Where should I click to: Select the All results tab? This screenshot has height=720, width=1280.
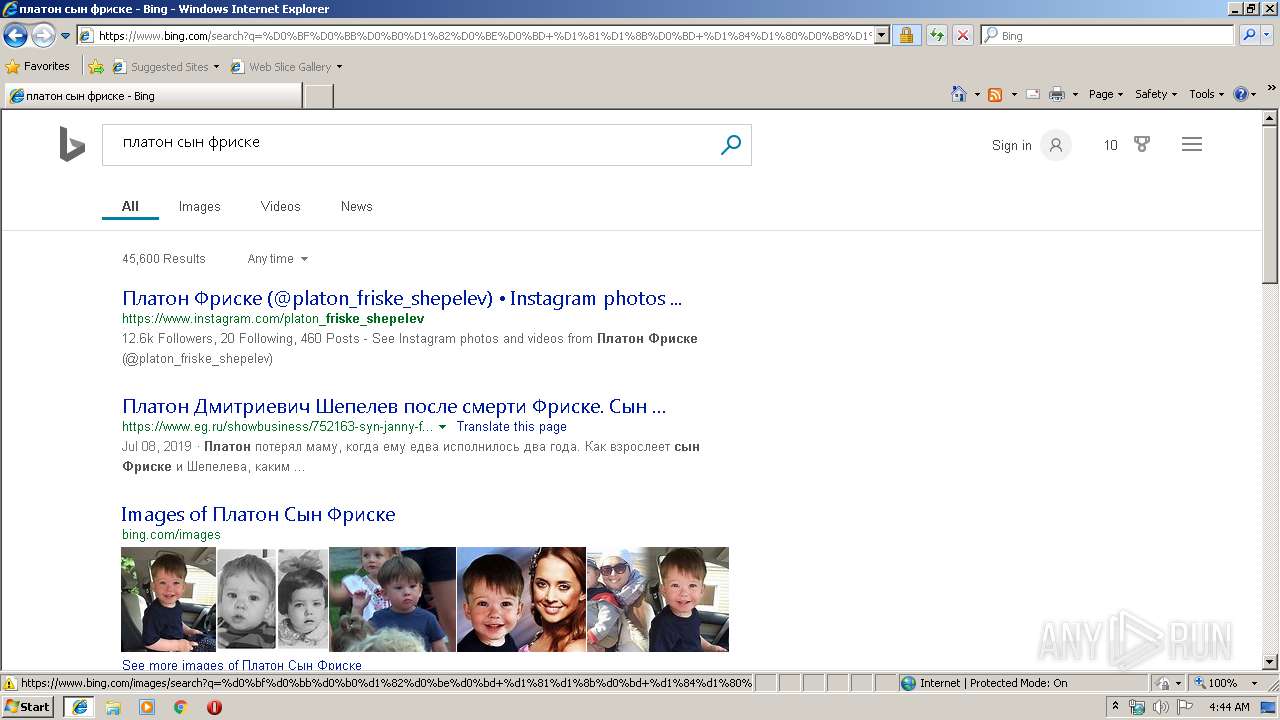tap(130, 206)
